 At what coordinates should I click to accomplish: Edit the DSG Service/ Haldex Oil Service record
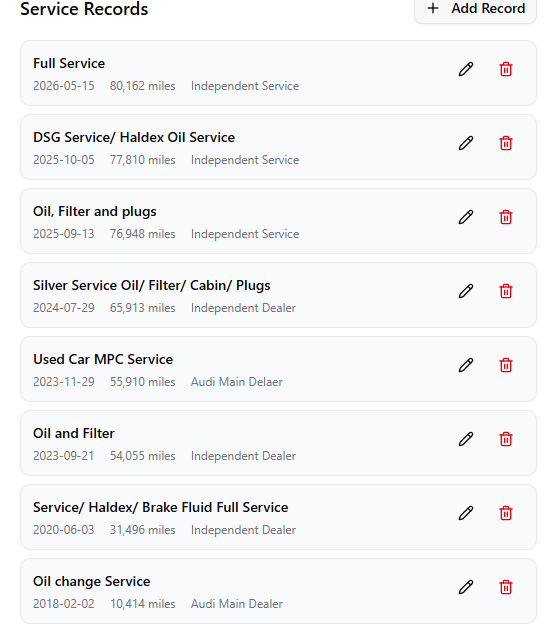[466, 143]
